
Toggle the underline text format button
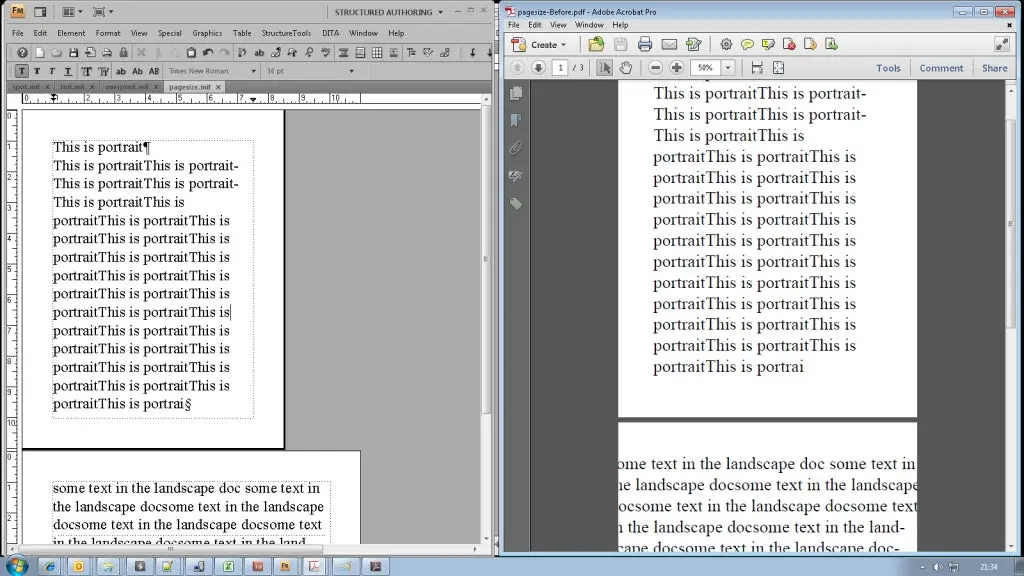click(67, 71)
